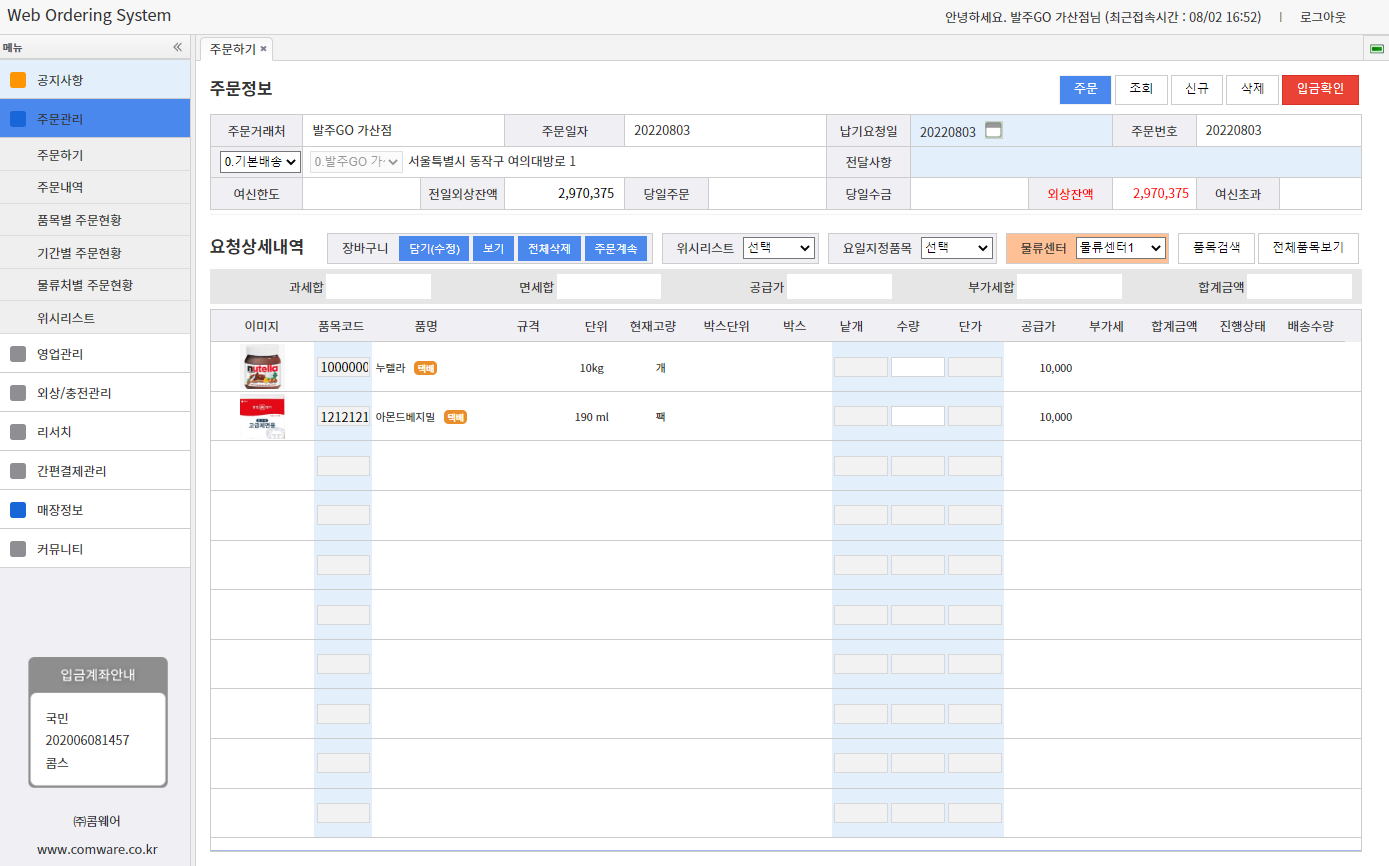Viewport: 1389px width, 866px height.
Task: Click the orange 공지사항 menu icon
Action: (18, 80)
